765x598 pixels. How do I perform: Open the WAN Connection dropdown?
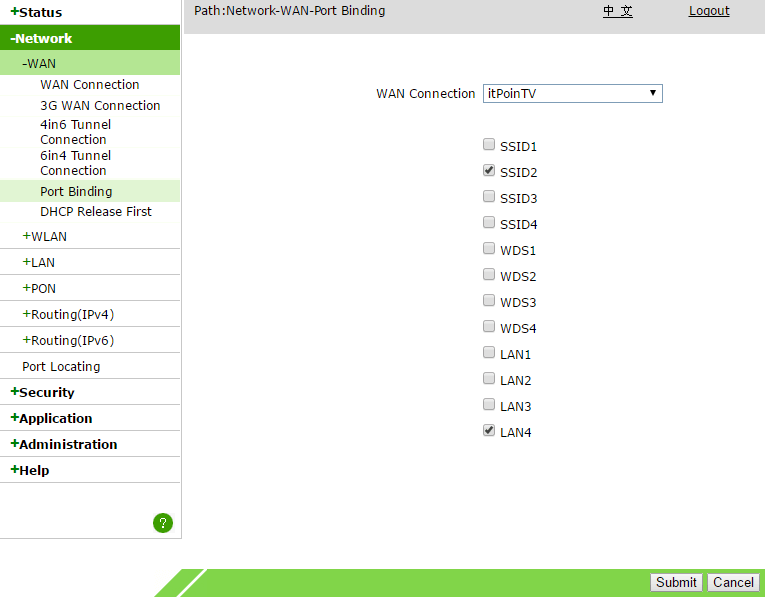(573, 93)
